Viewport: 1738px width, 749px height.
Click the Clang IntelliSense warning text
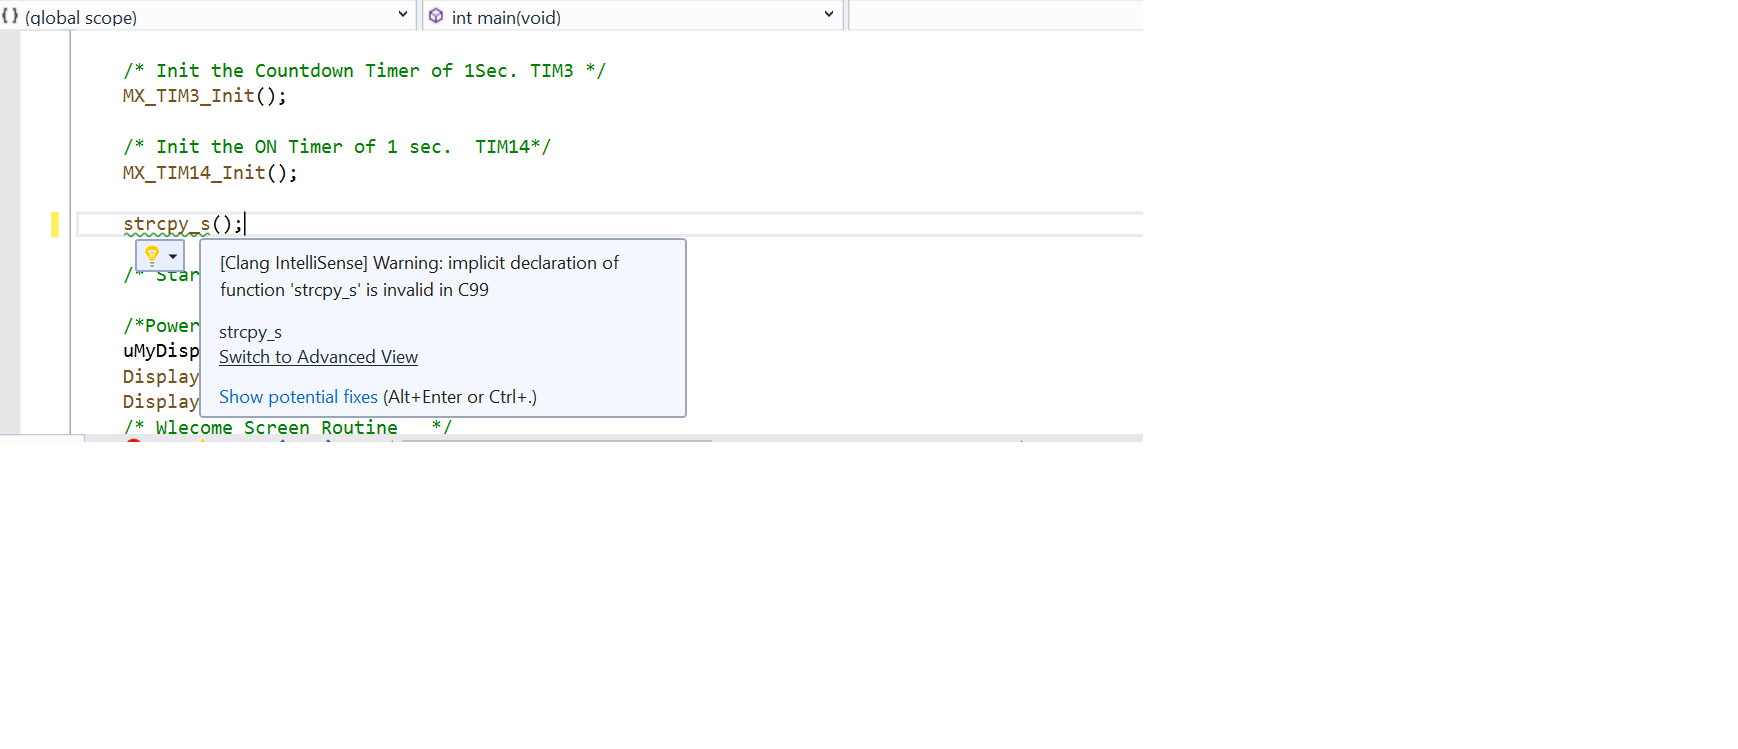pyautogui.click(x=419, y=276)
